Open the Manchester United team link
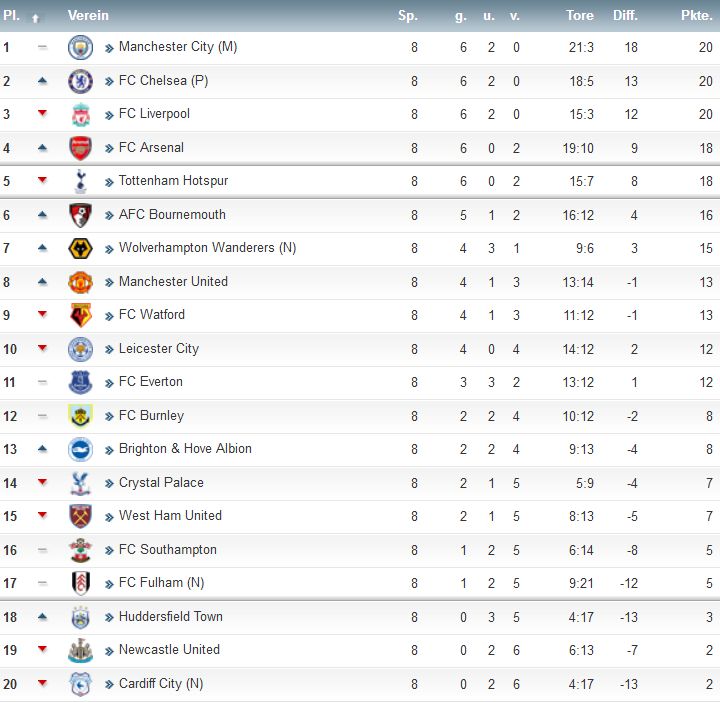 click(173, 281)
